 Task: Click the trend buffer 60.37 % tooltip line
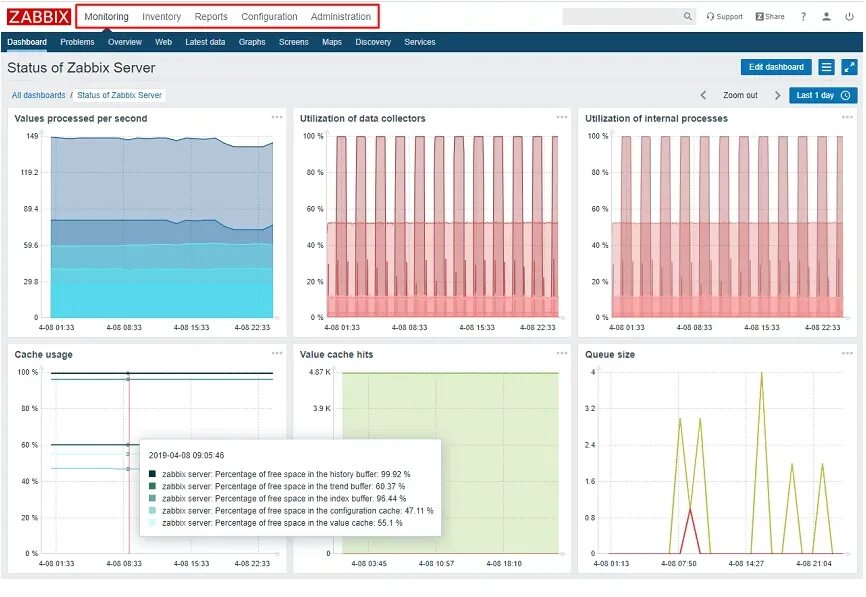pyautogui.click(x=283, y=486)
